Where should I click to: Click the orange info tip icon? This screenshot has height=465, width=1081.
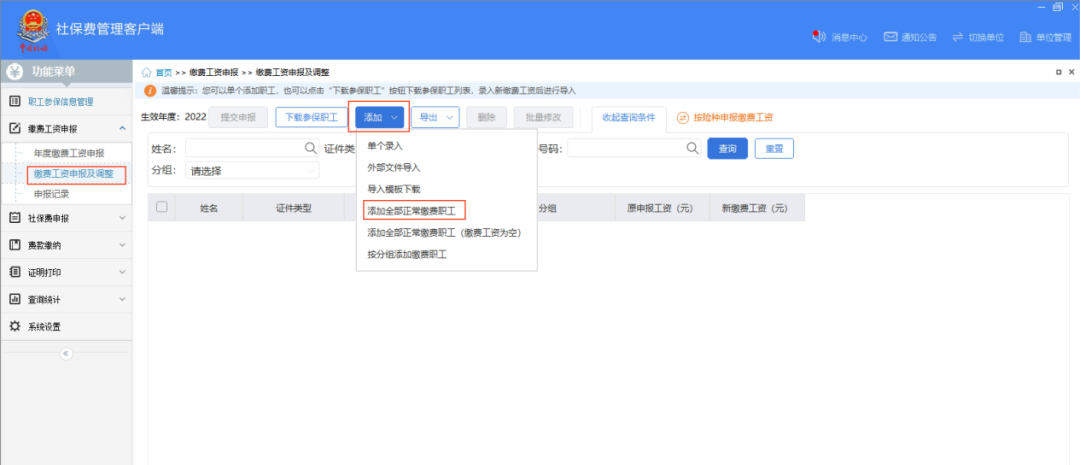tap(150, 90)
